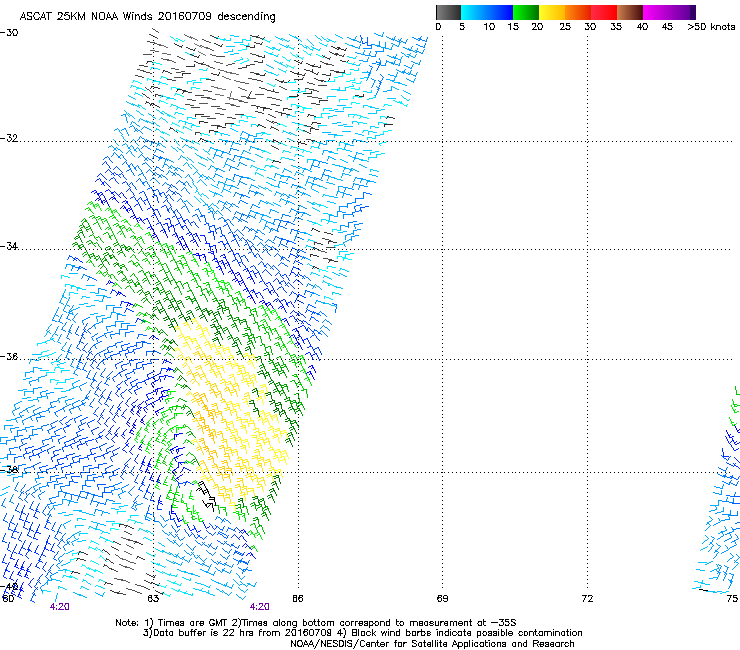
Task: Select the brown 35-40 knots legend swatch
Action: coord(630,12)
